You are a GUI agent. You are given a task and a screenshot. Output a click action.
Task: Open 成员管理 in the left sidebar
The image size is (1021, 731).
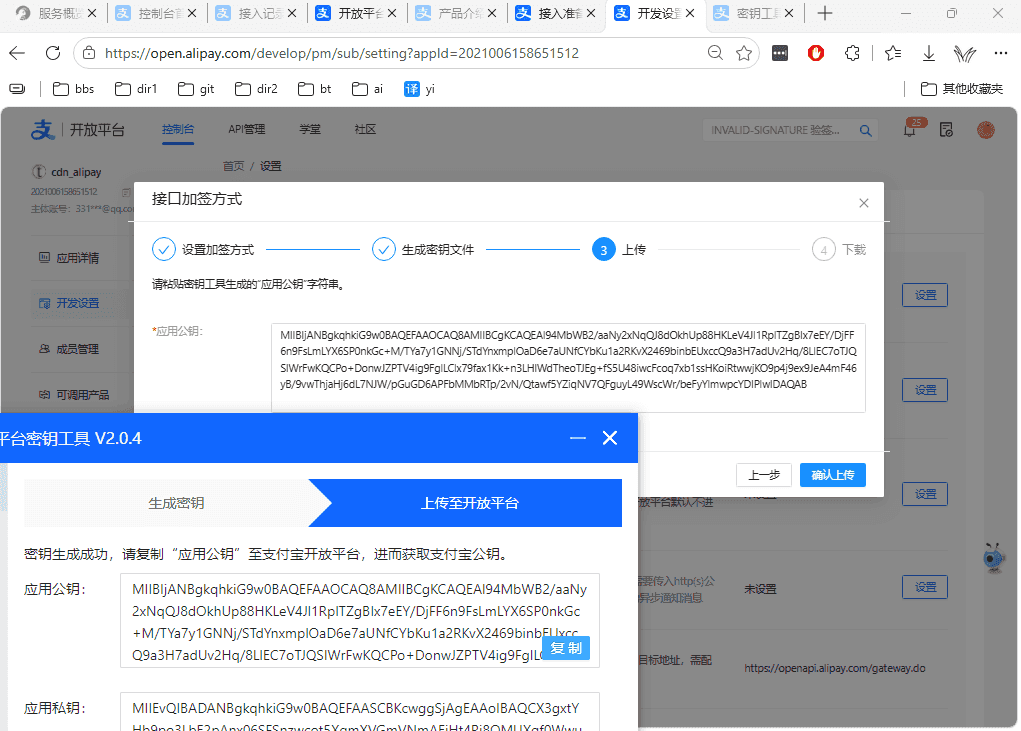click(x=77, y=349)
